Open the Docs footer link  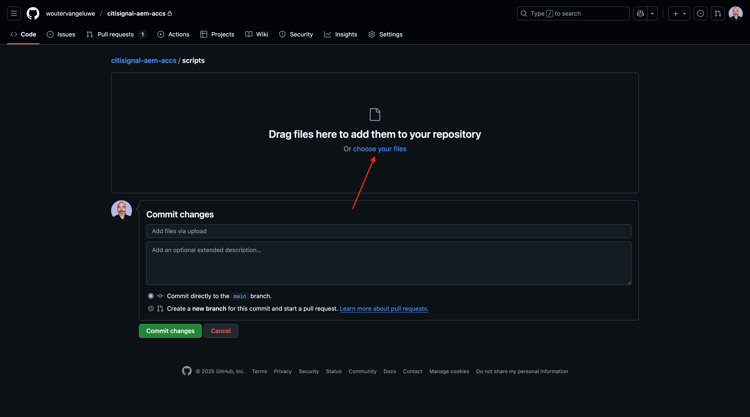tap(390, 372)
